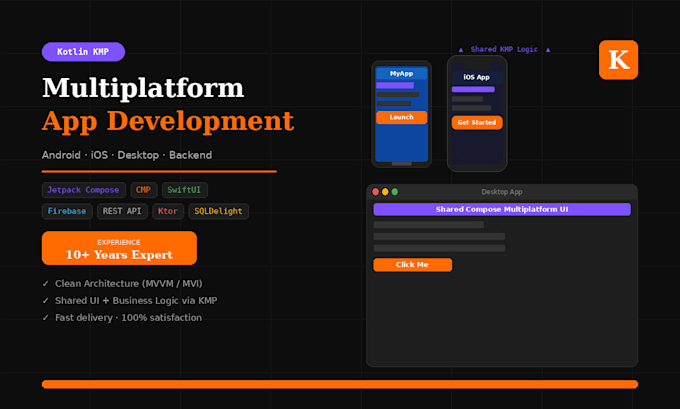
Task: Close the Desktop App window with red dot
Action: 376,192
